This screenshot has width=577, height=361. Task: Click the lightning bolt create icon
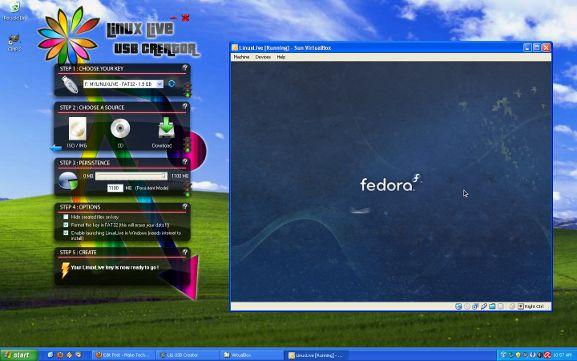tap(65, 270)
